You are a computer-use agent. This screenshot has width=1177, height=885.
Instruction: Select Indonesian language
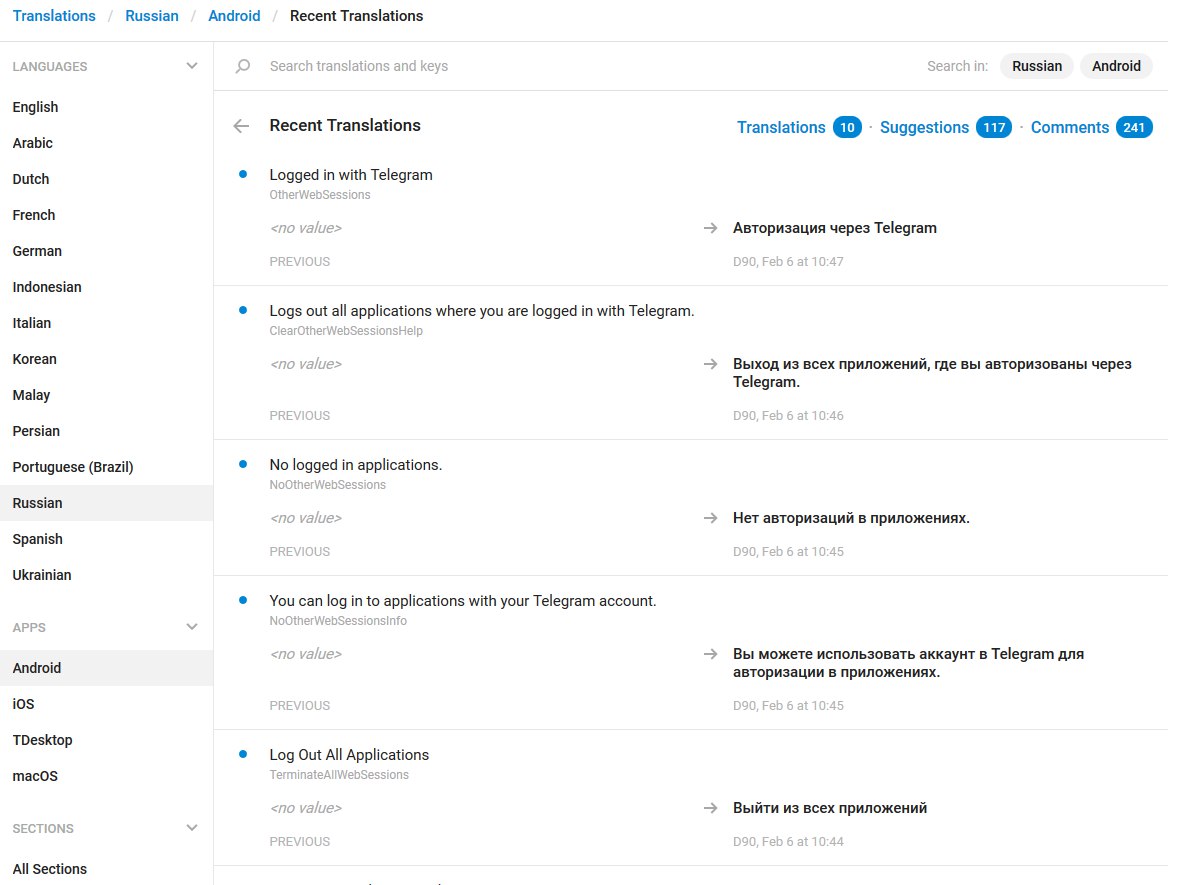(107, 287)
